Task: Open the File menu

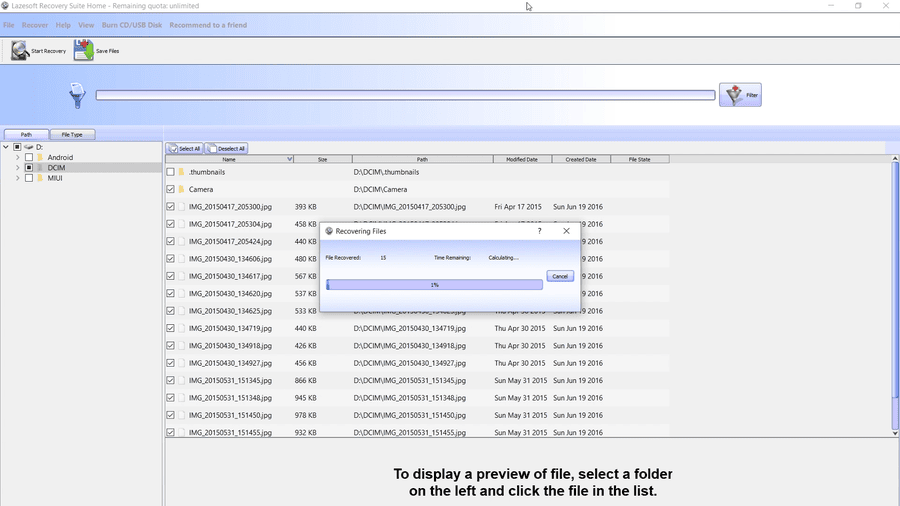Action: (x=9, y=25)
